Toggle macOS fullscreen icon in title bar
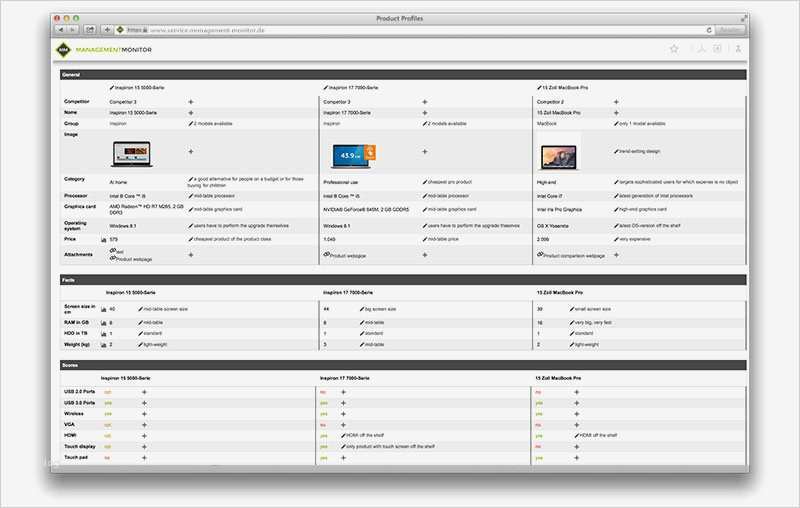800x508 pixels. (x=743, y=18)
